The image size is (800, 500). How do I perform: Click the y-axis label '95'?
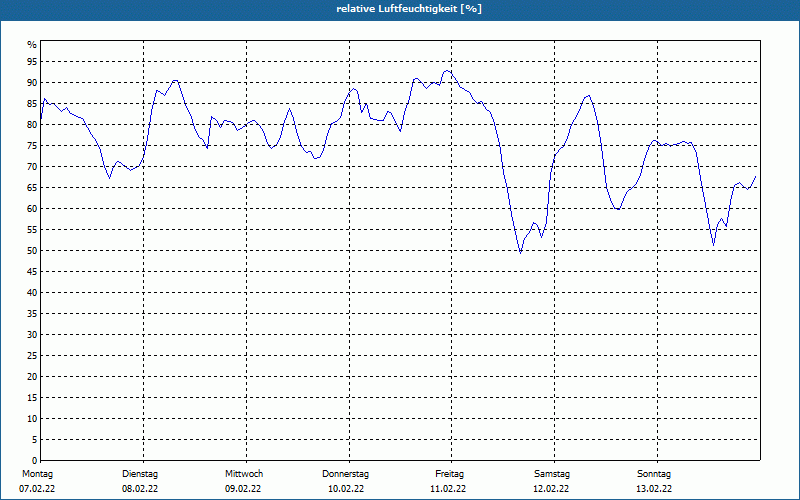tap(32, 62)
